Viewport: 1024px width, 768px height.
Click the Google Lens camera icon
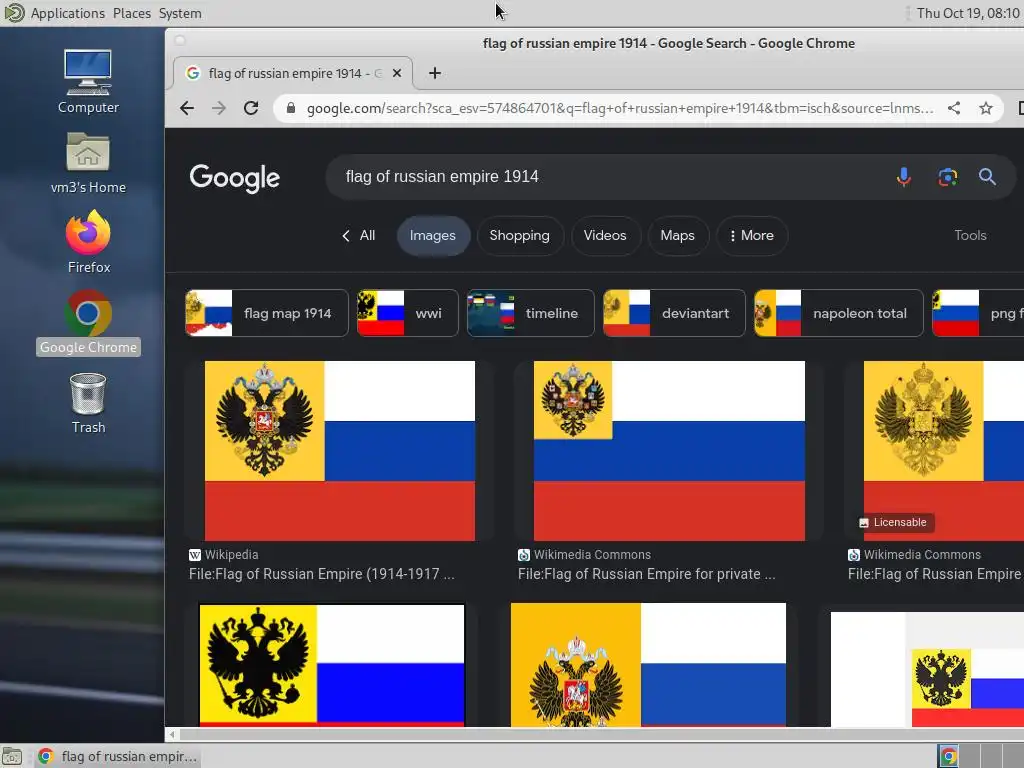tap(948, 177)
